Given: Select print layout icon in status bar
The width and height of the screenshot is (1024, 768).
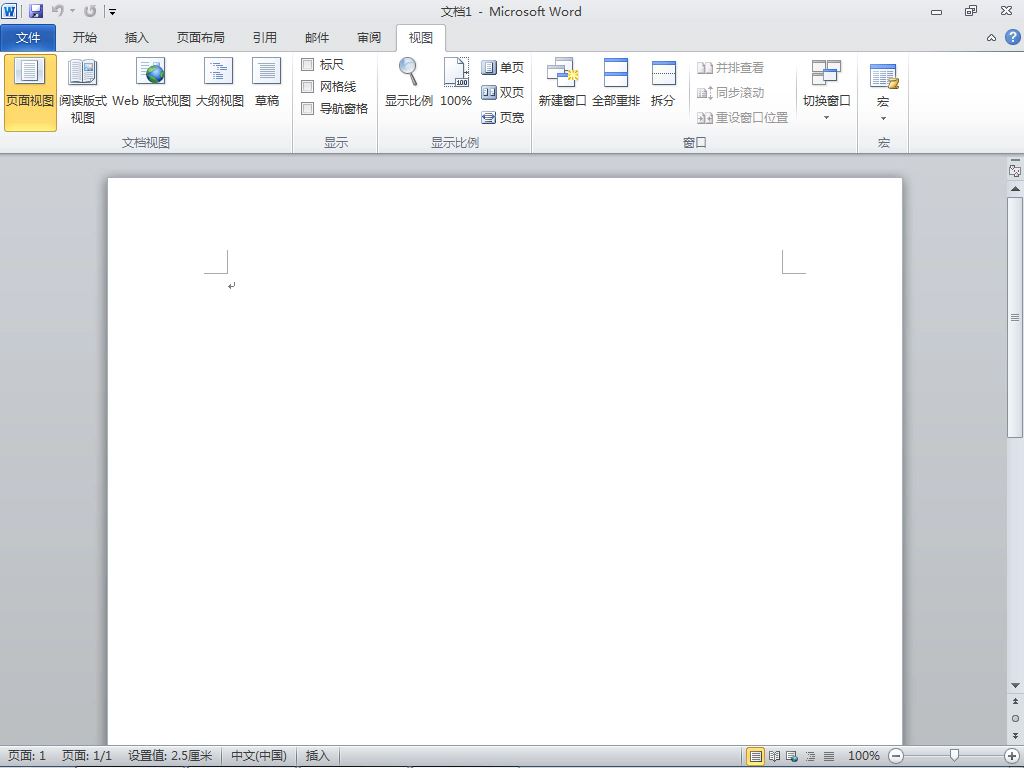Looking at the screenshot, I should click(756, 756).
